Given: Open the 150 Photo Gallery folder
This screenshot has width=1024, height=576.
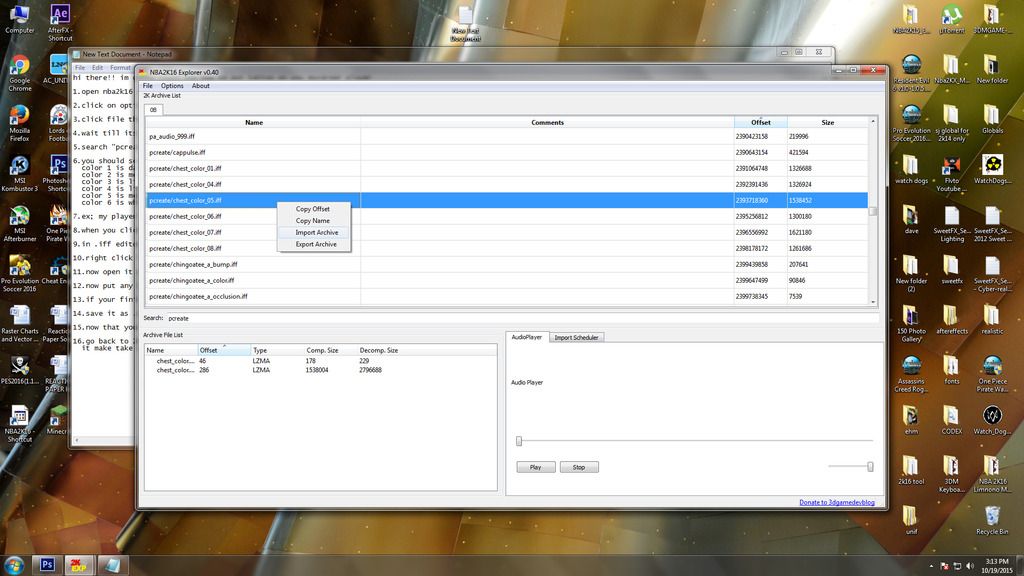Looking at the screenshot, I should coord(911,324).
